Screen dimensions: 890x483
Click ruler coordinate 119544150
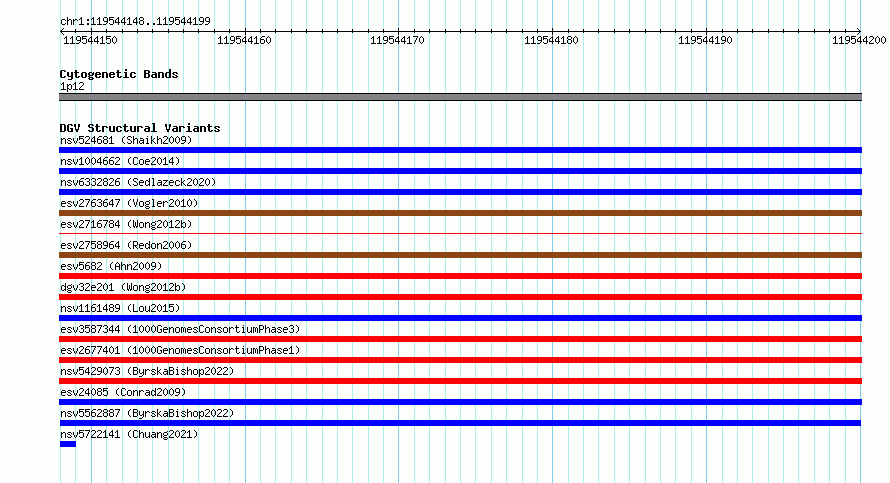pyautogui.click(x=90, y=40)
